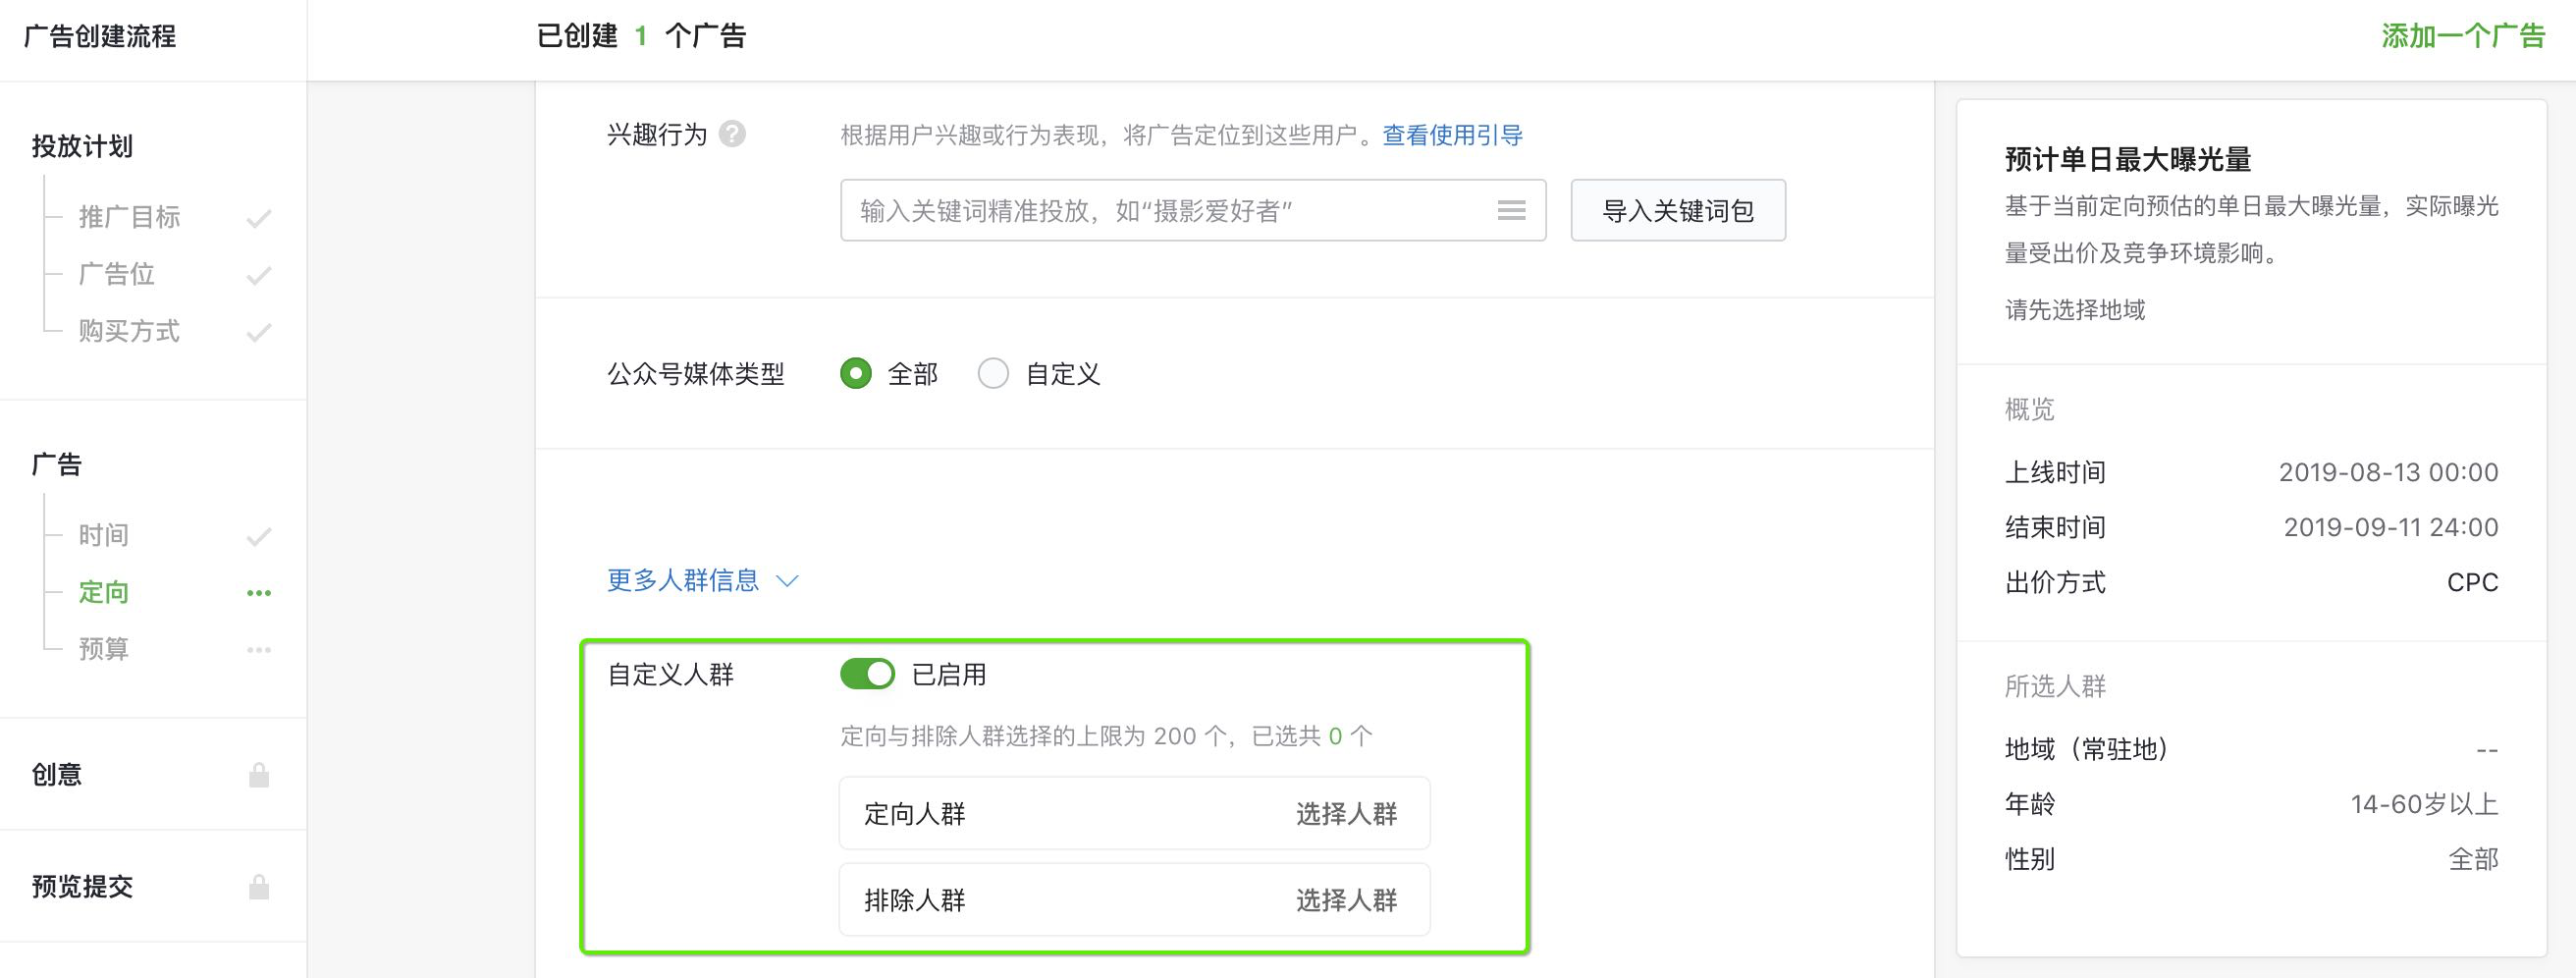Click 地域（常驻地） label
Screen dimensions: 2576x978
pyautogui.click(x=2087, y=749)
